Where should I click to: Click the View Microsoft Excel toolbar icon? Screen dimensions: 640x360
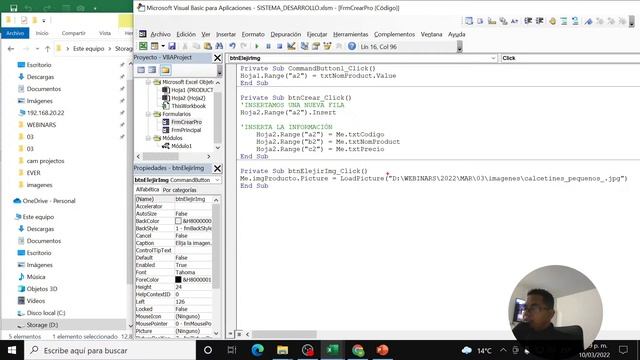pyautogui.click(x=143, y=46)
